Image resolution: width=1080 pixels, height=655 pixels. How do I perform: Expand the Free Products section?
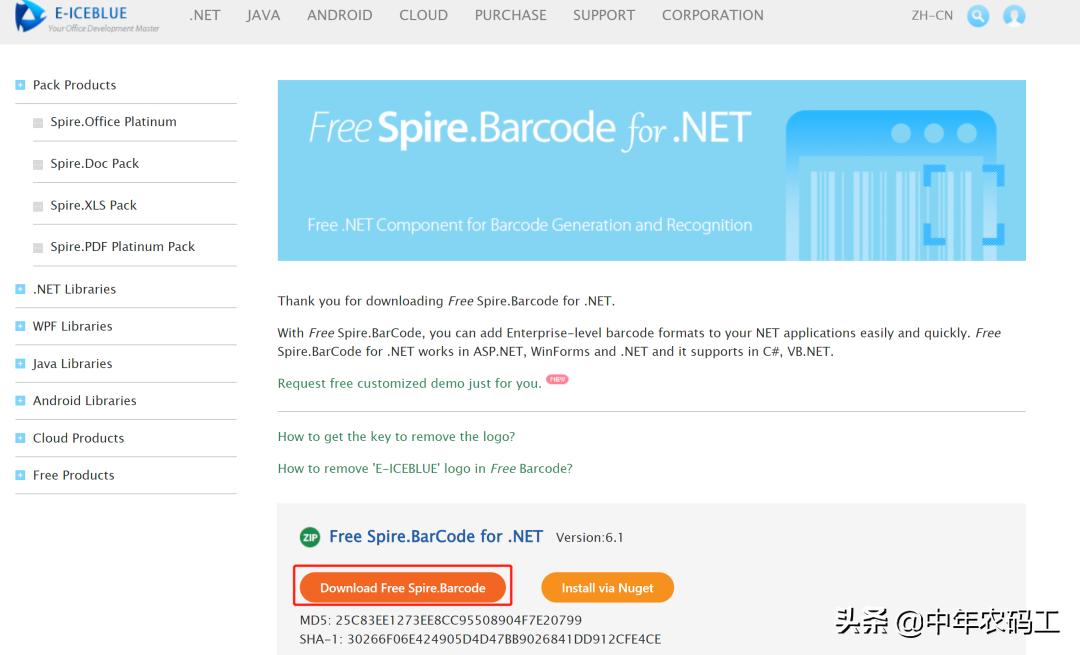pos(20,475)
